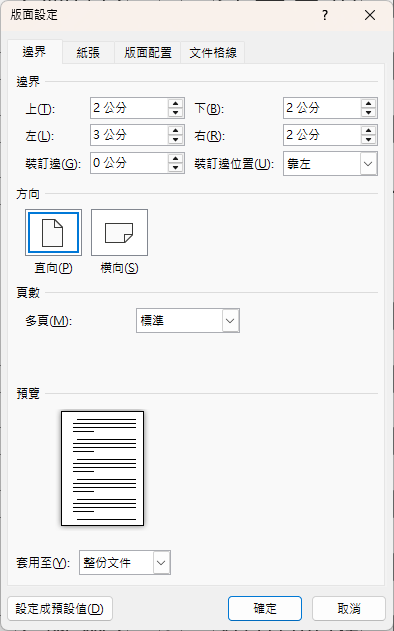Open the 版面配置 tab
This screenshot has width=394, height=631.
(x=148, y=53)
